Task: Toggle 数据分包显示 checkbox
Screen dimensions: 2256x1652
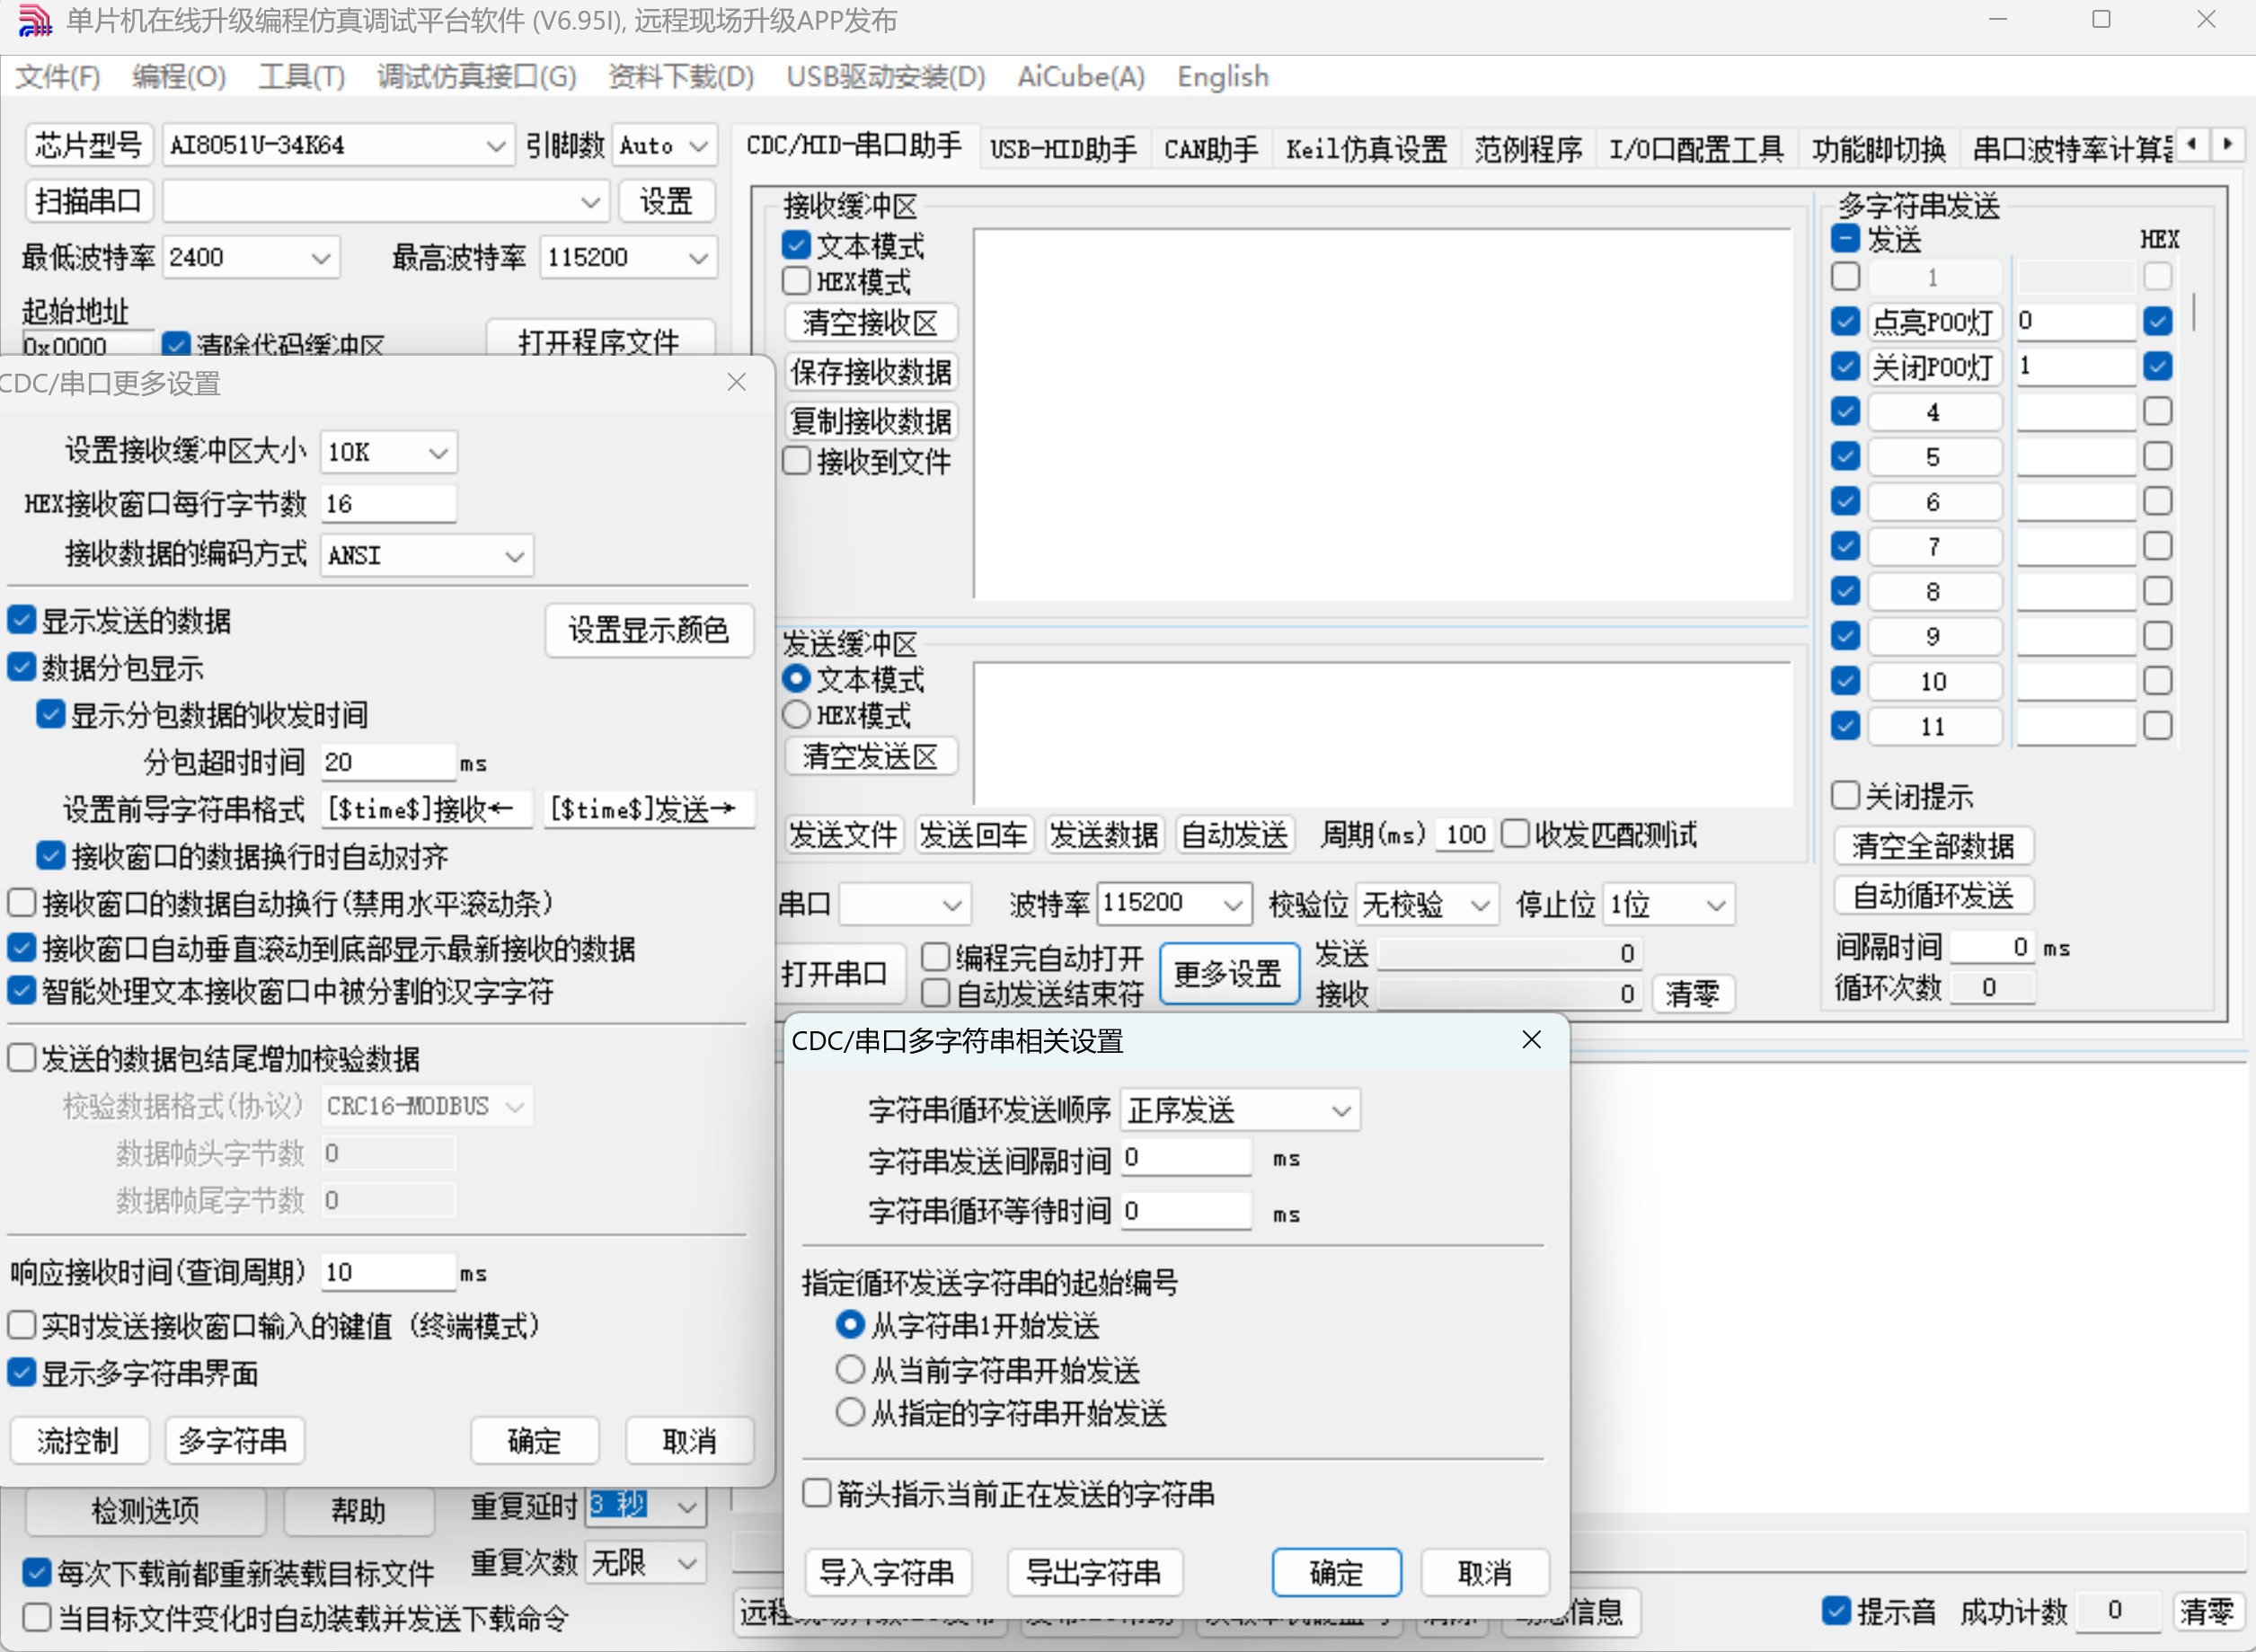Action: pyautogui.click(x=21, y=667)
